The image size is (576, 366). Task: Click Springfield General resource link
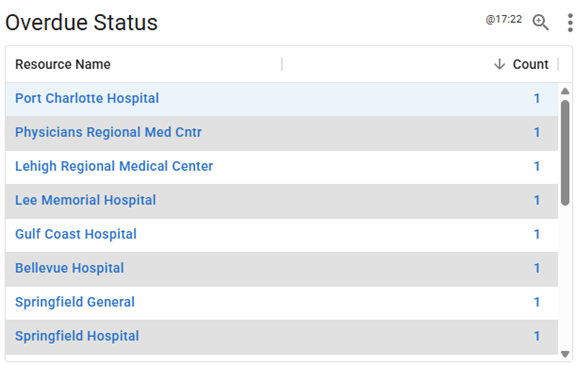[x=75, y=302]
